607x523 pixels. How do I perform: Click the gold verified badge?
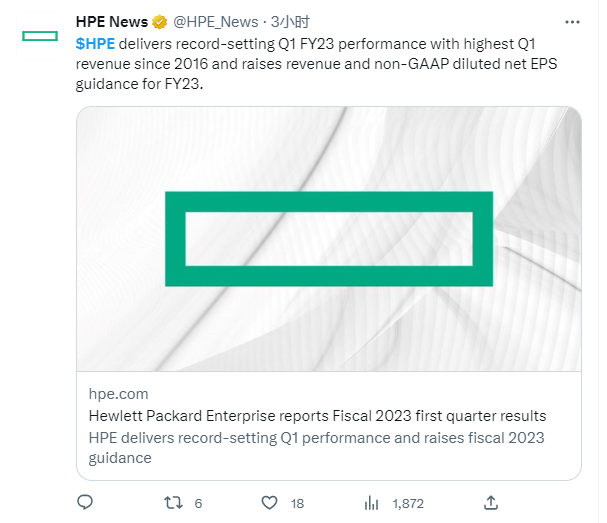click(x=159, y=22)
